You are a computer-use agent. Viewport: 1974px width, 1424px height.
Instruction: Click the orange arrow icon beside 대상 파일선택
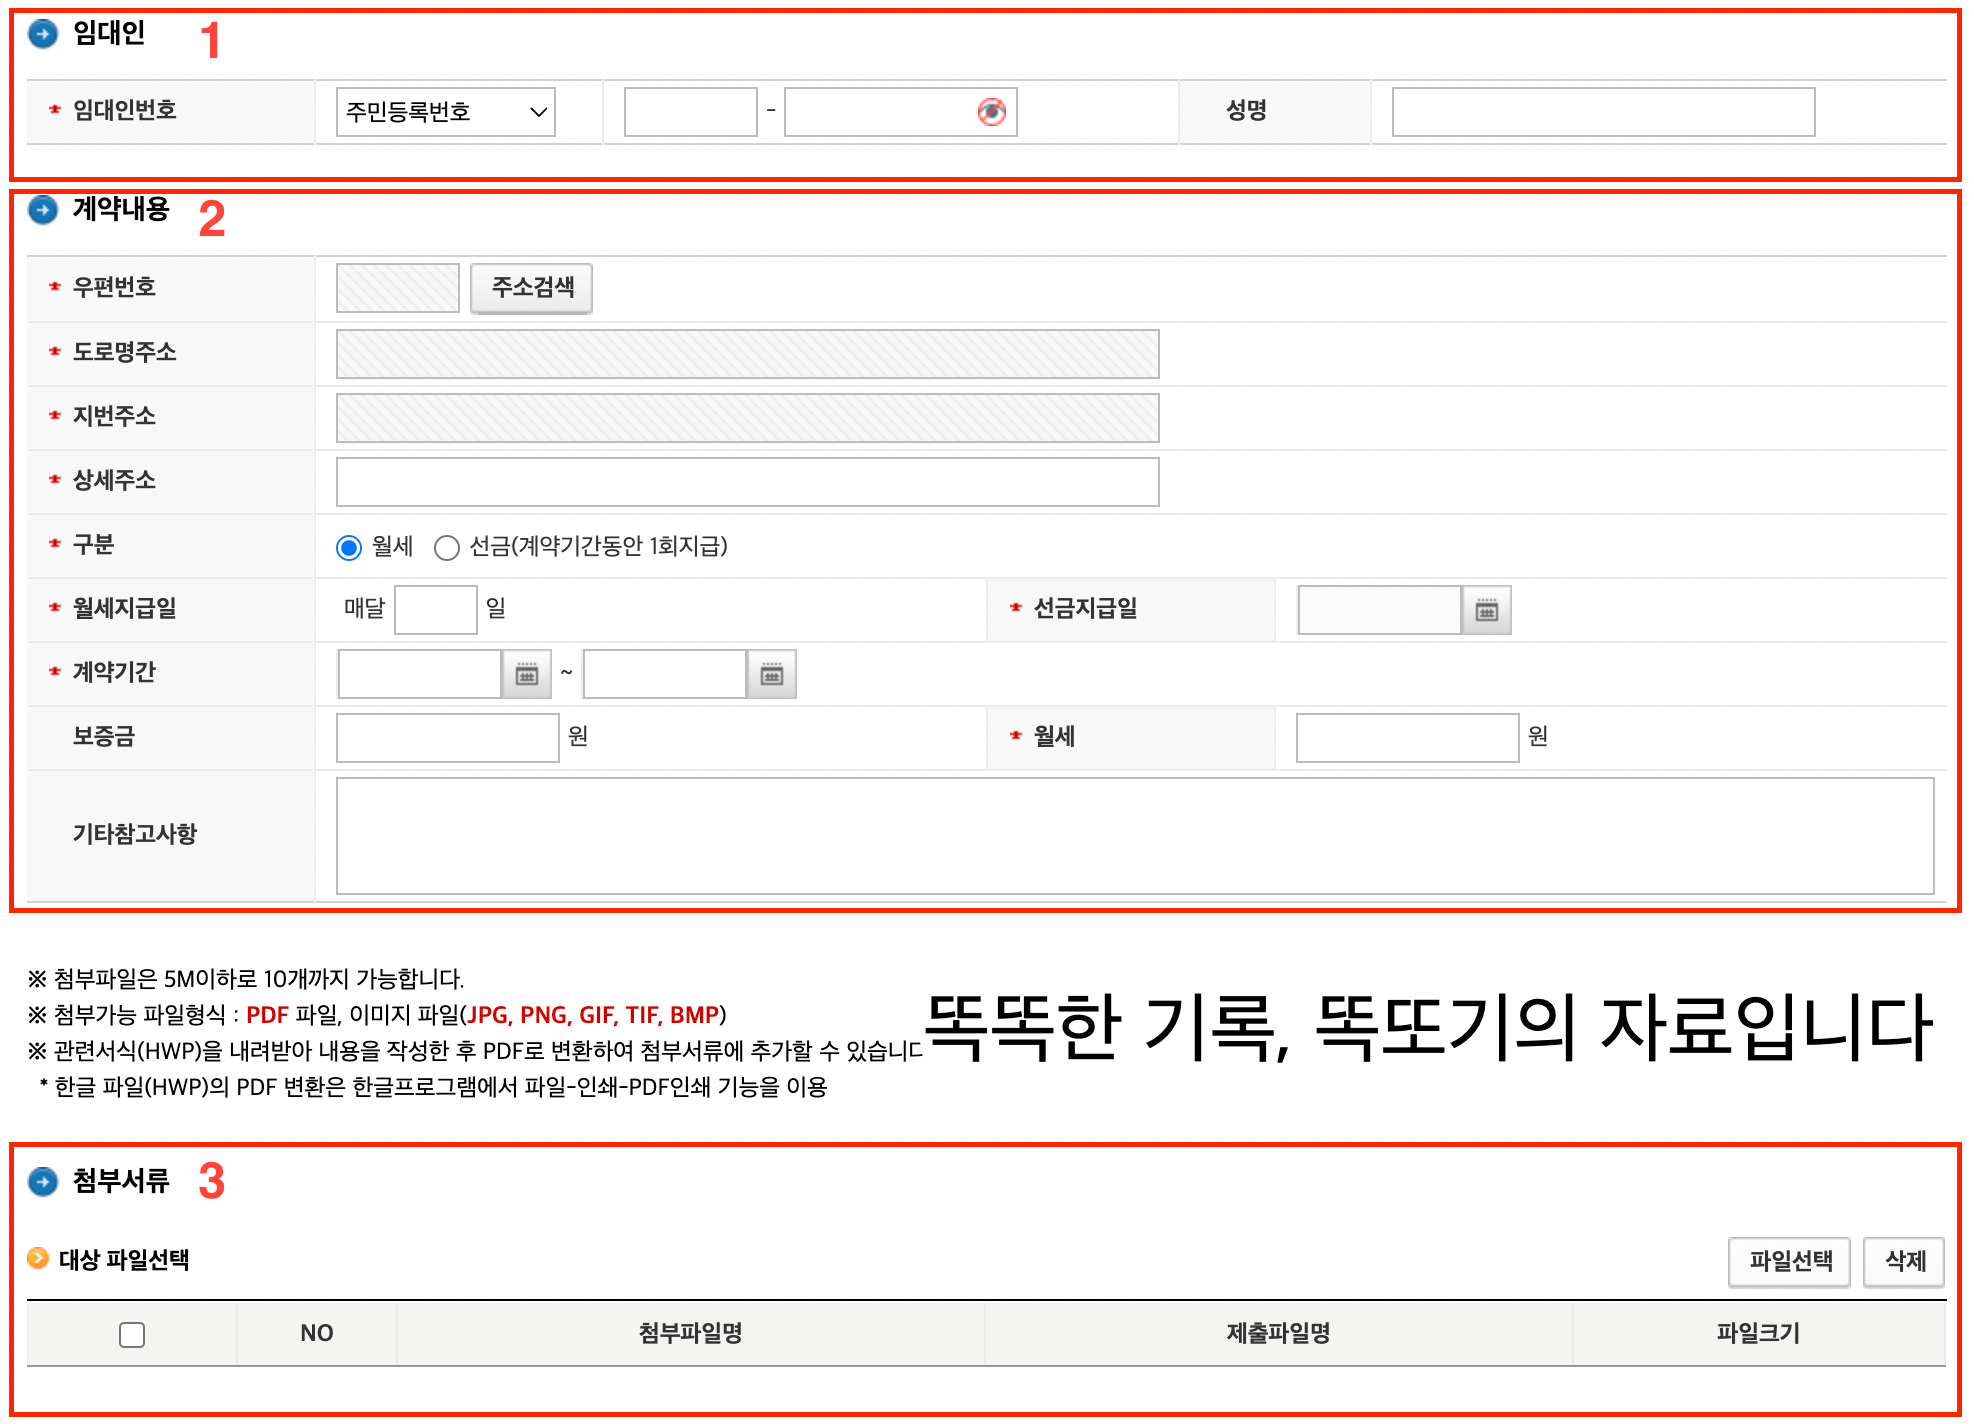[37, 1260]
